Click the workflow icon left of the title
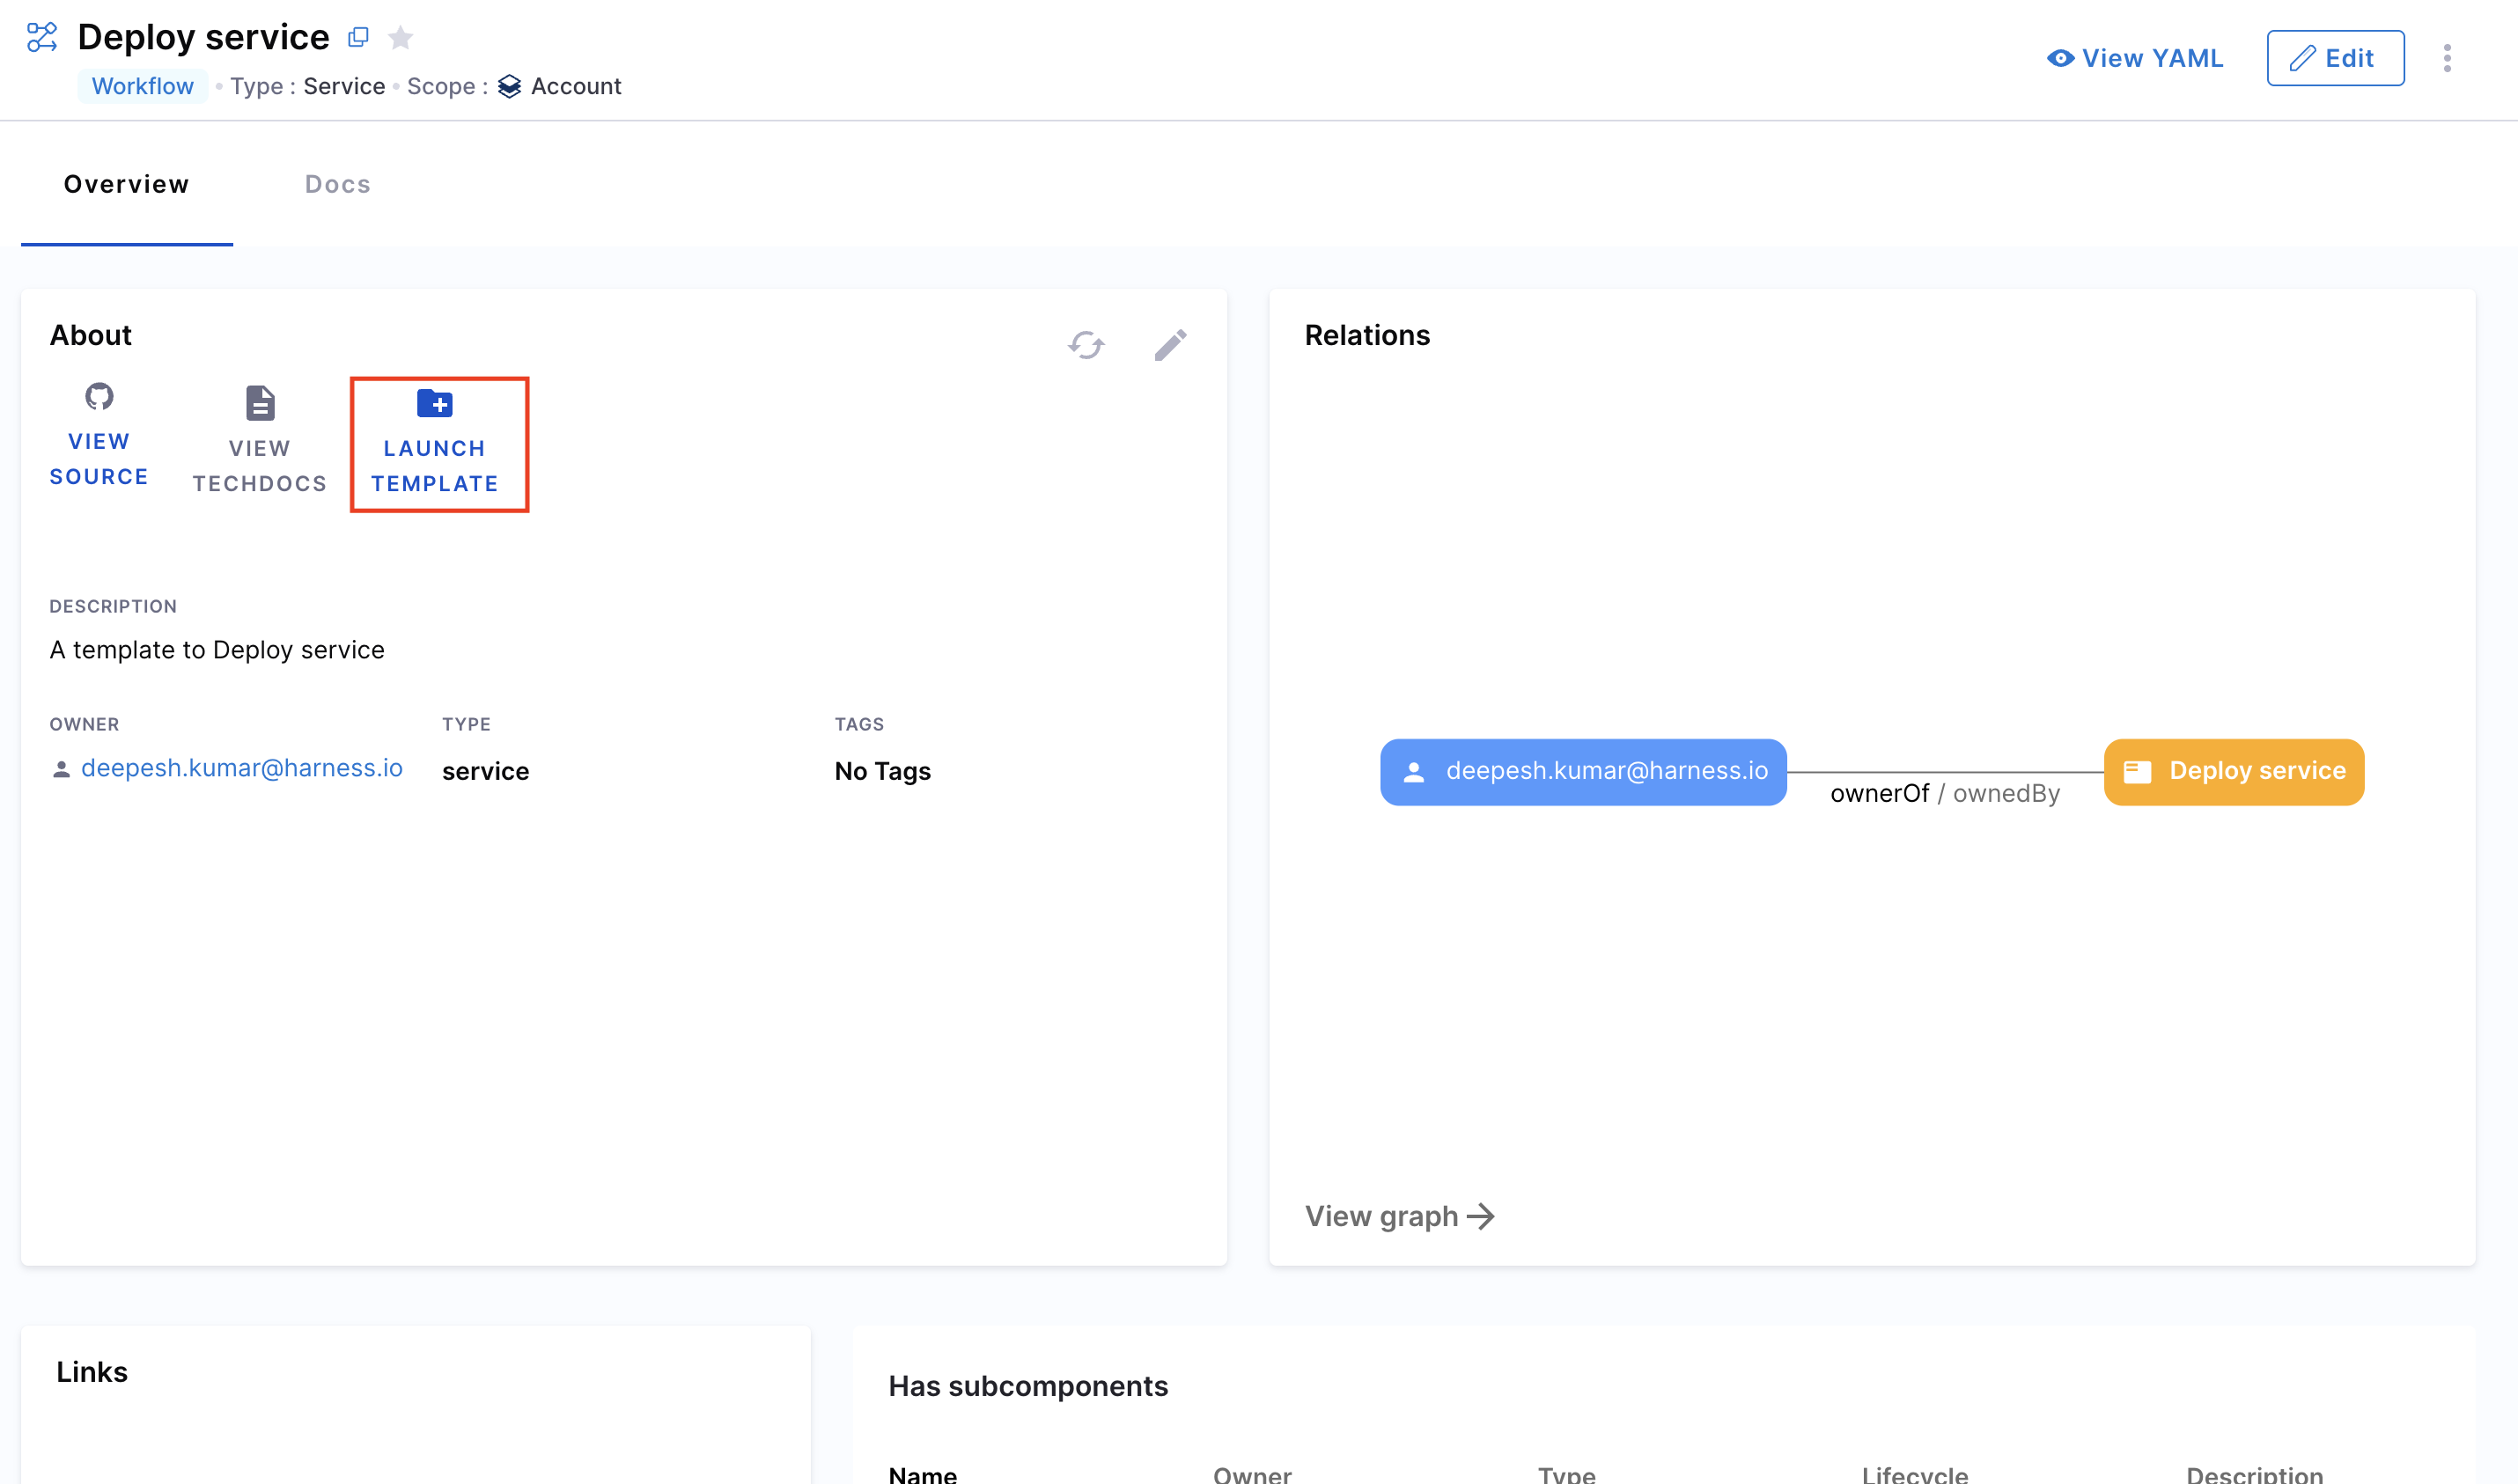This screenshot has height=1484, width=2518. pos(42,38)
